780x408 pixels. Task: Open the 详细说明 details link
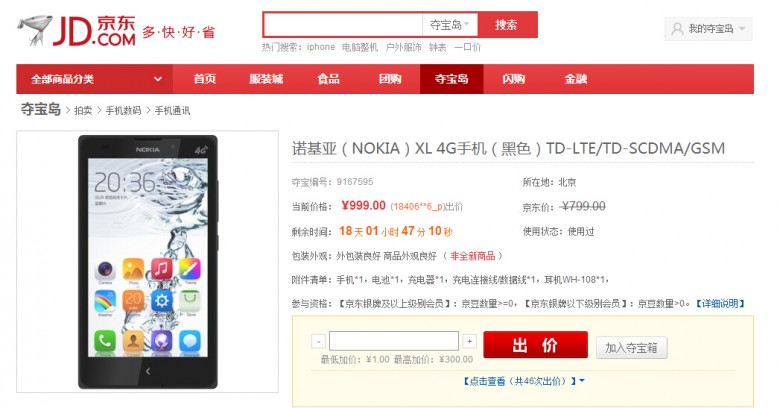719,304
